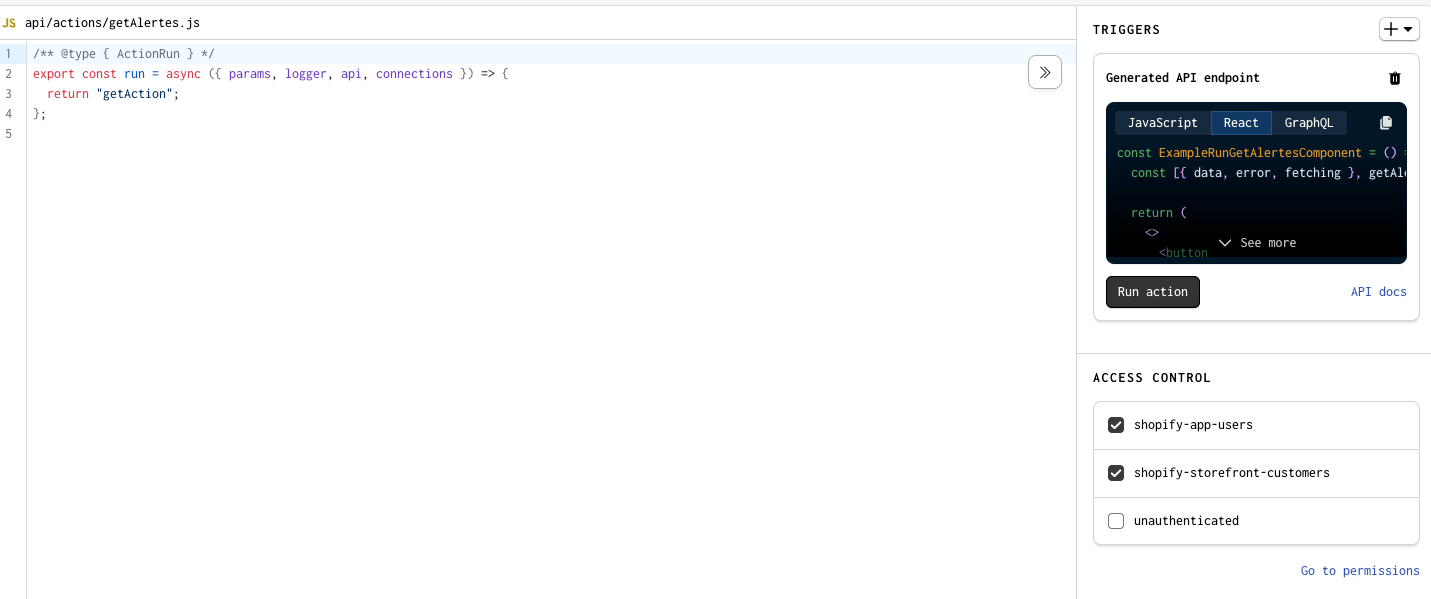The width and height of the screenshot is (1431, 599).
Task: Select the React code example tab
Action: coord(1241,122)
